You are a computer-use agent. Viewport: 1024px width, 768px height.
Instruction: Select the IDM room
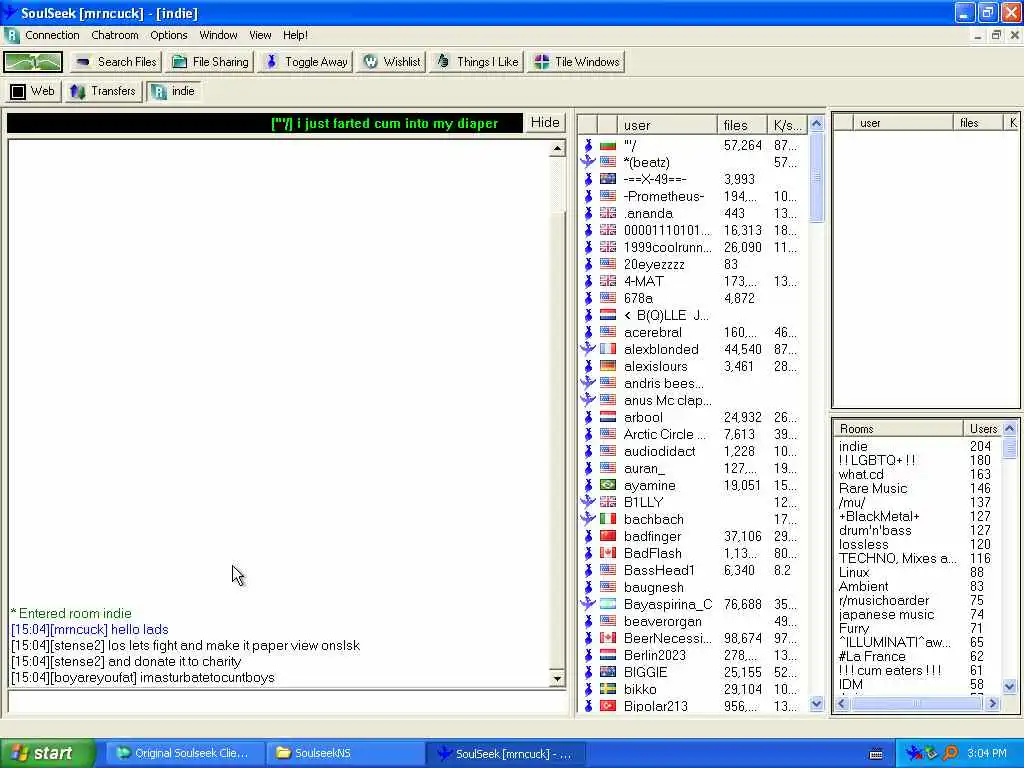pyautogui.click(x=851, y=684)
